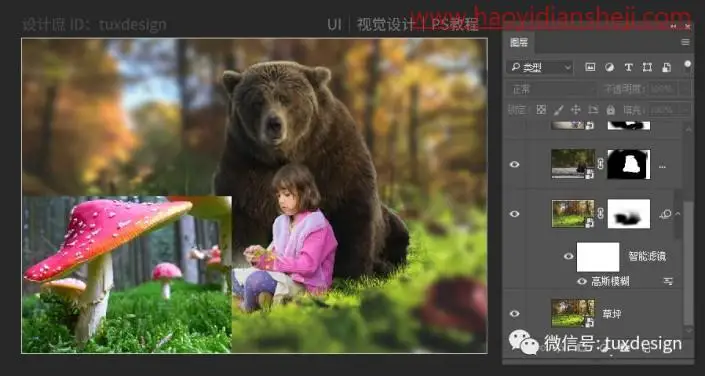The height and width of the screenshot is (376, 705).
Task: Open the fill percentage dropdown arrow
Action: point(685,109)
